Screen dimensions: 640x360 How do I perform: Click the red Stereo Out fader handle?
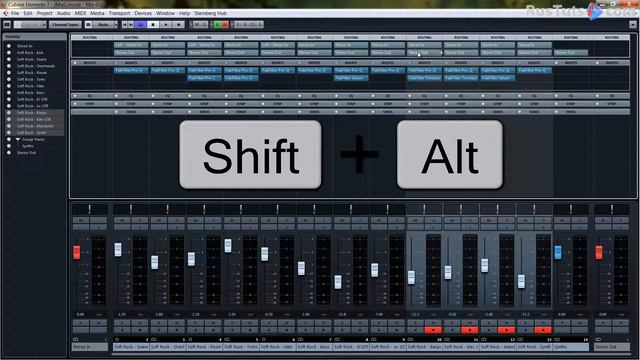click(599, 252)
